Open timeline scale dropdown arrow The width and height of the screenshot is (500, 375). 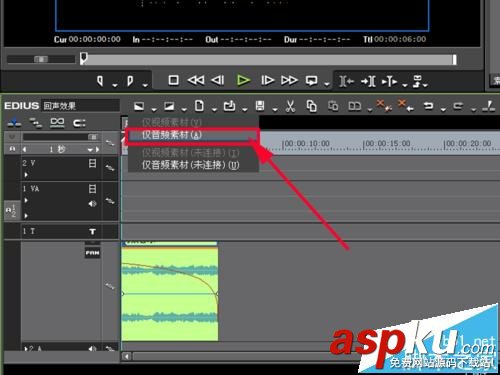(x=90, y=150)
